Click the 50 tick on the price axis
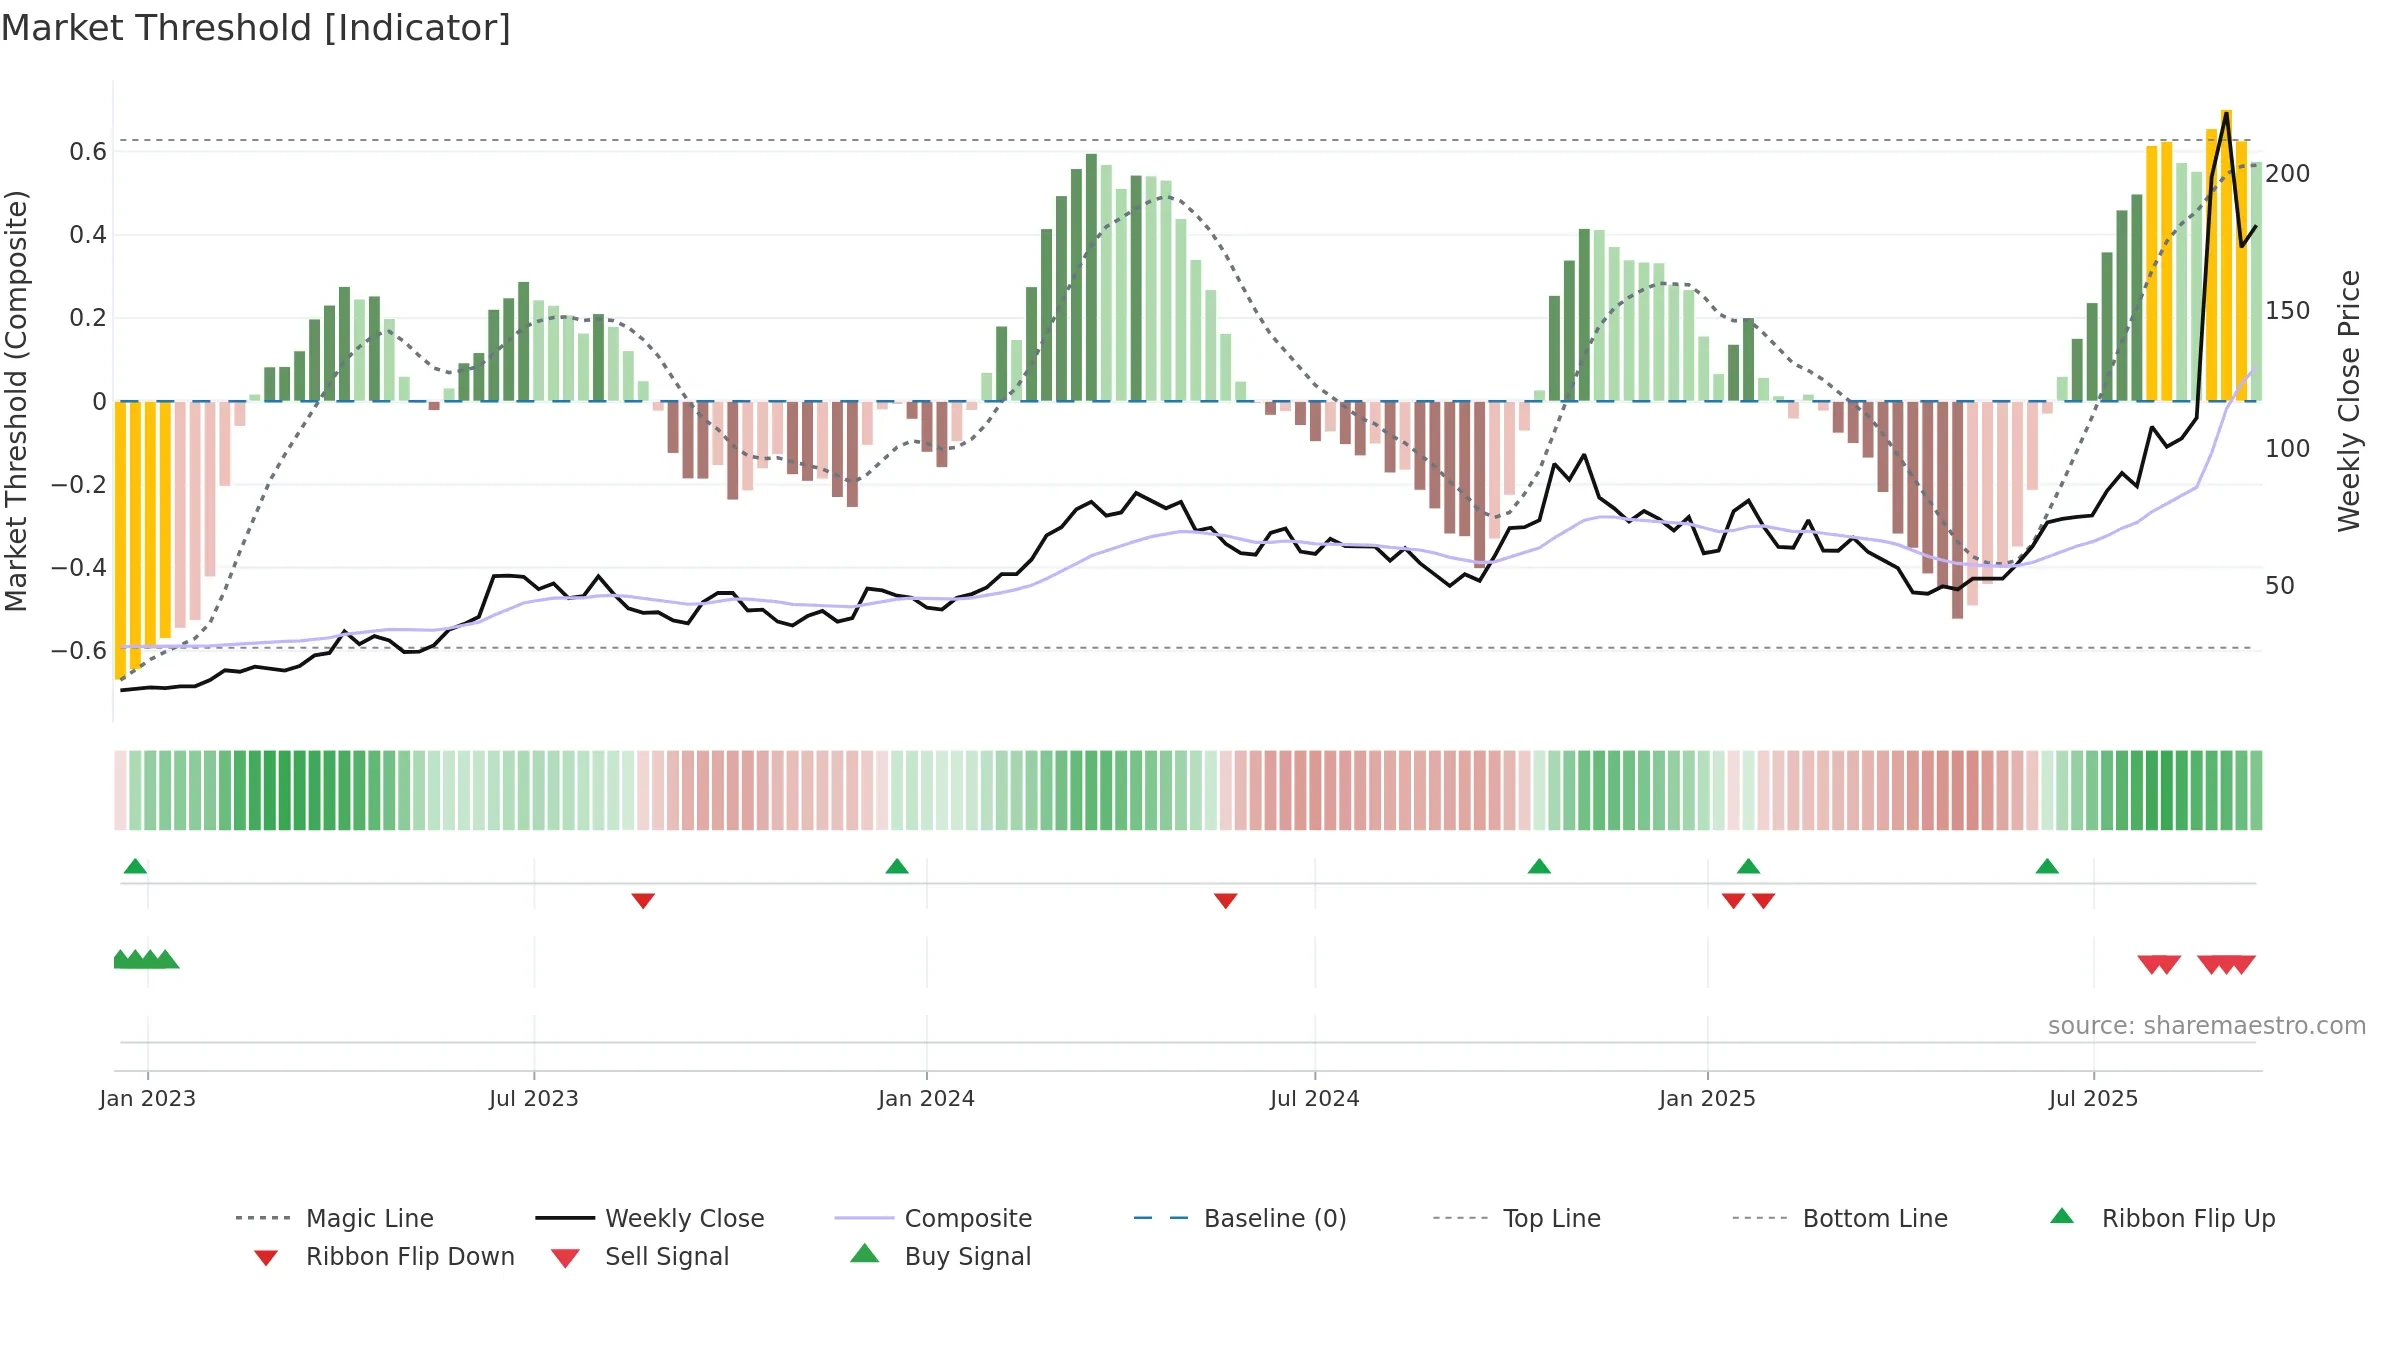Image resolution: width=2400 pixels, height=1350 pixels. 2280,585
